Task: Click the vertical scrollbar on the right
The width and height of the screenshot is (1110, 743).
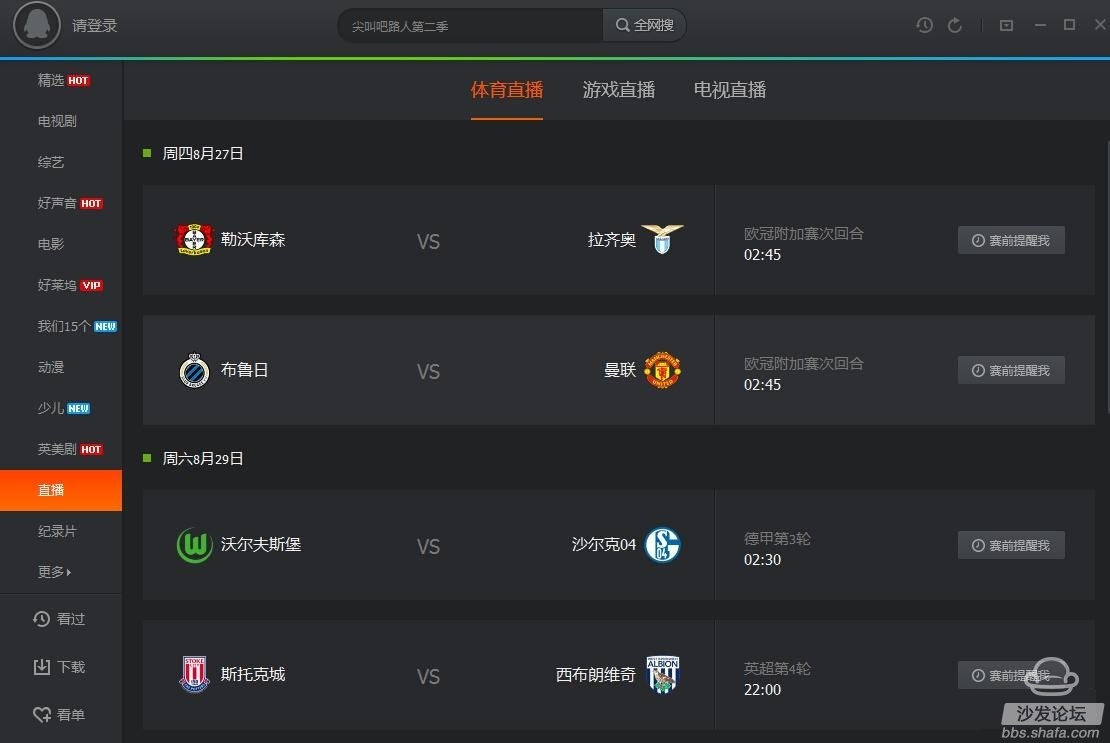Action: [1106, 276]
